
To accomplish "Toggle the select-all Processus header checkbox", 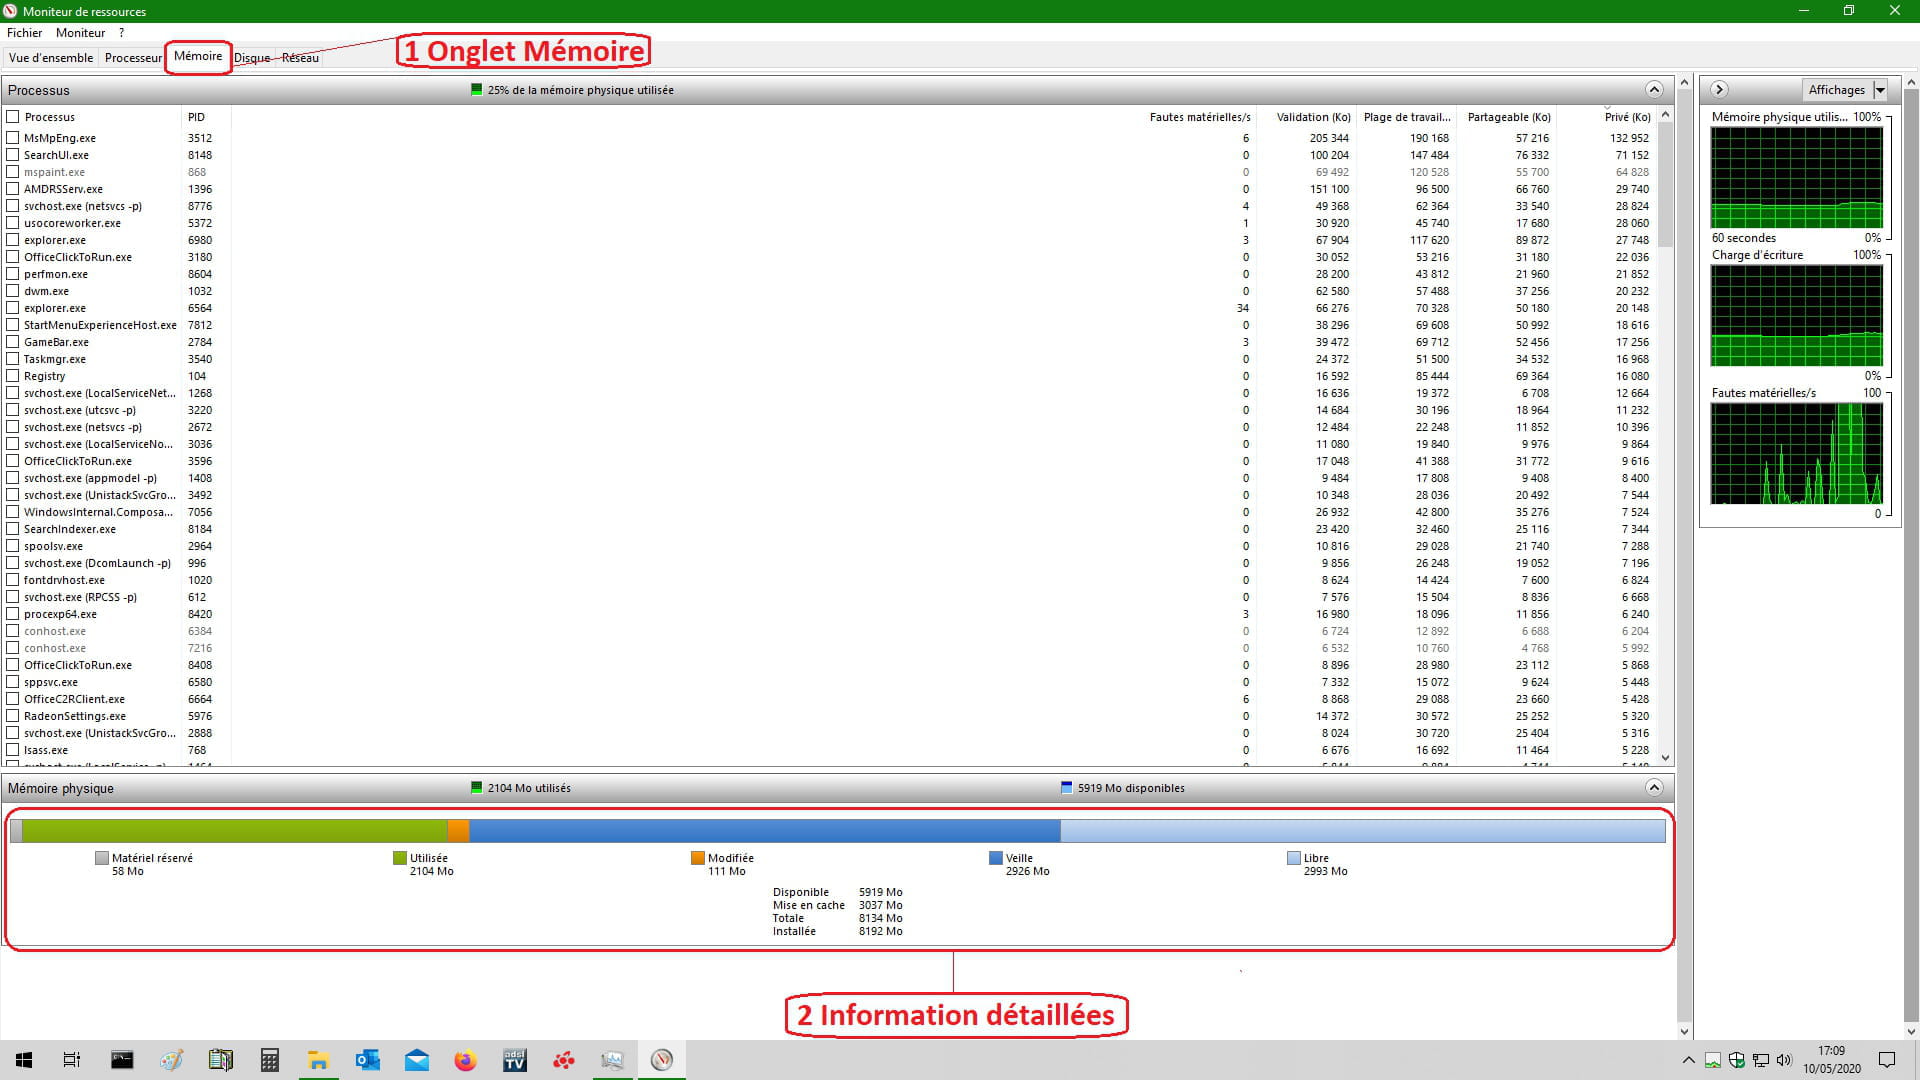I will pos(13,117).
